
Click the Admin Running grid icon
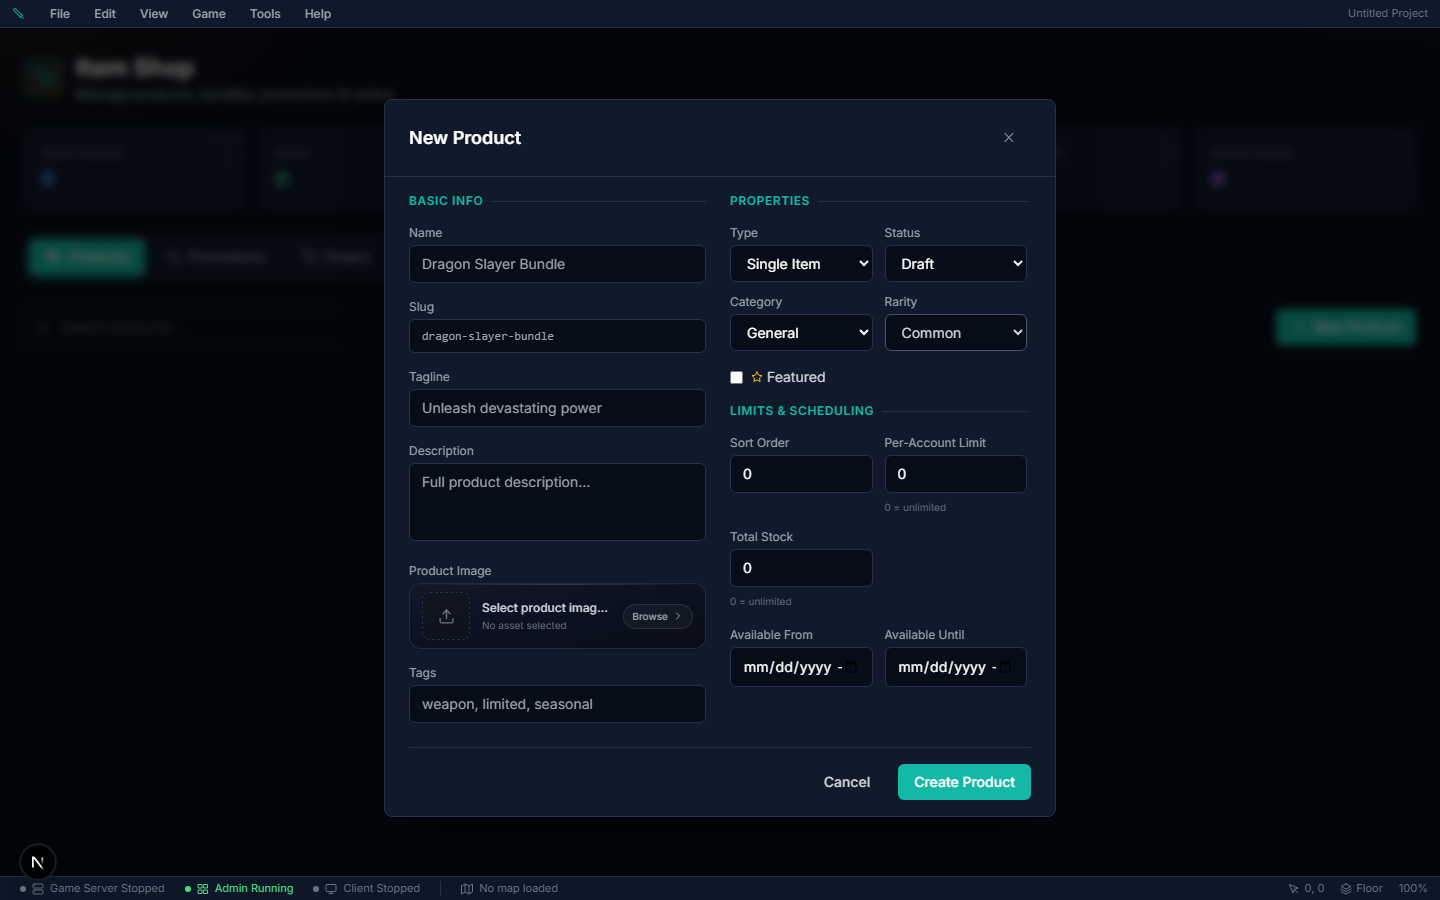(203, 889)
